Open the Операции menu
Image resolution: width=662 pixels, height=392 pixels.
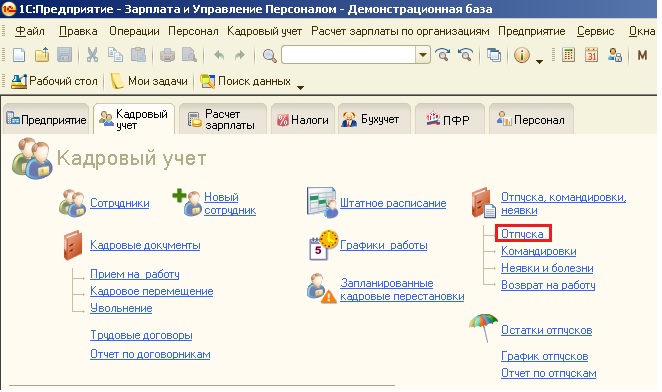click(134, 31)
